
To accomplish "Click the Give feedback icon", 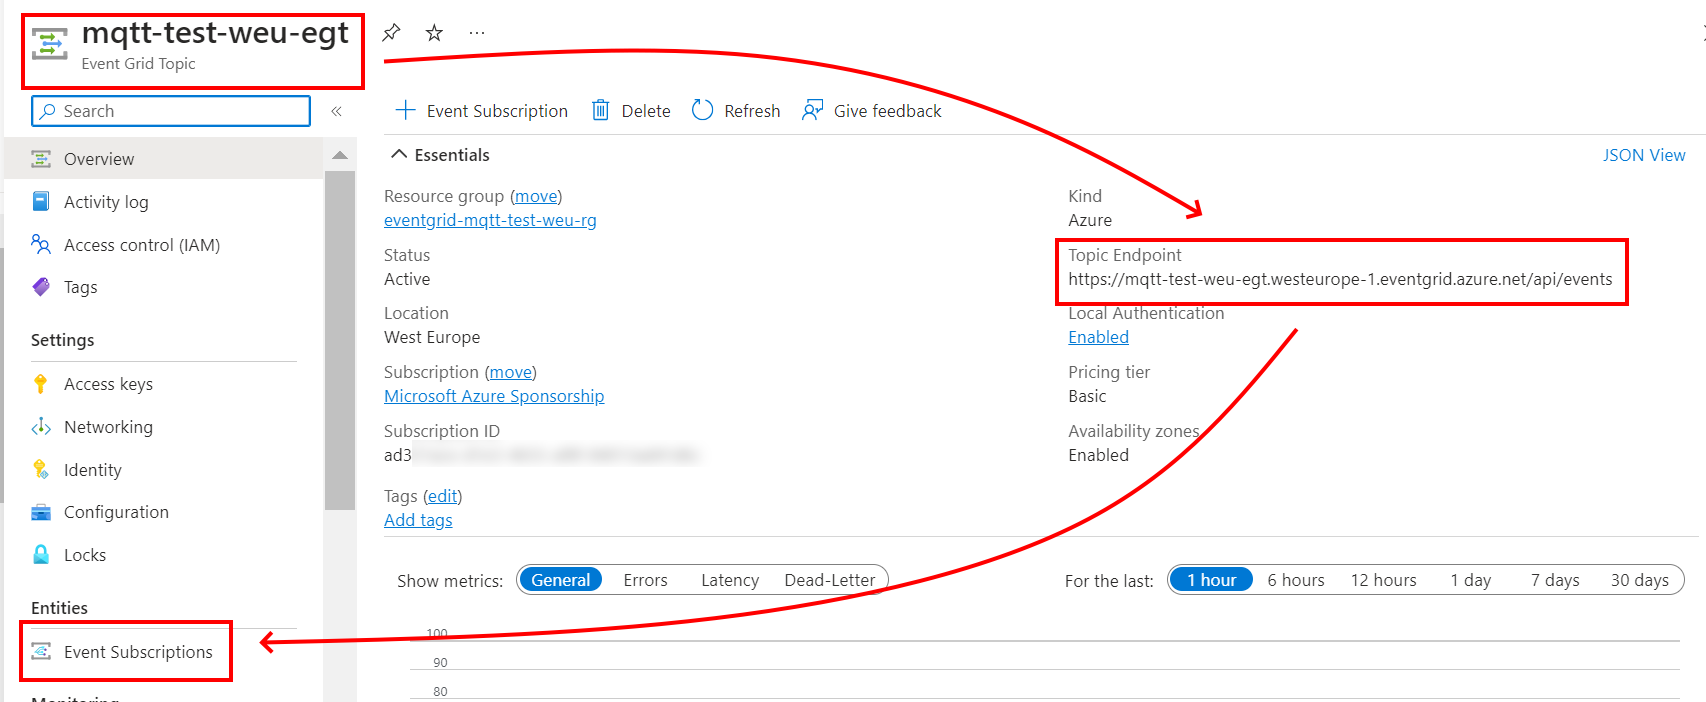I will click(812, 110).
